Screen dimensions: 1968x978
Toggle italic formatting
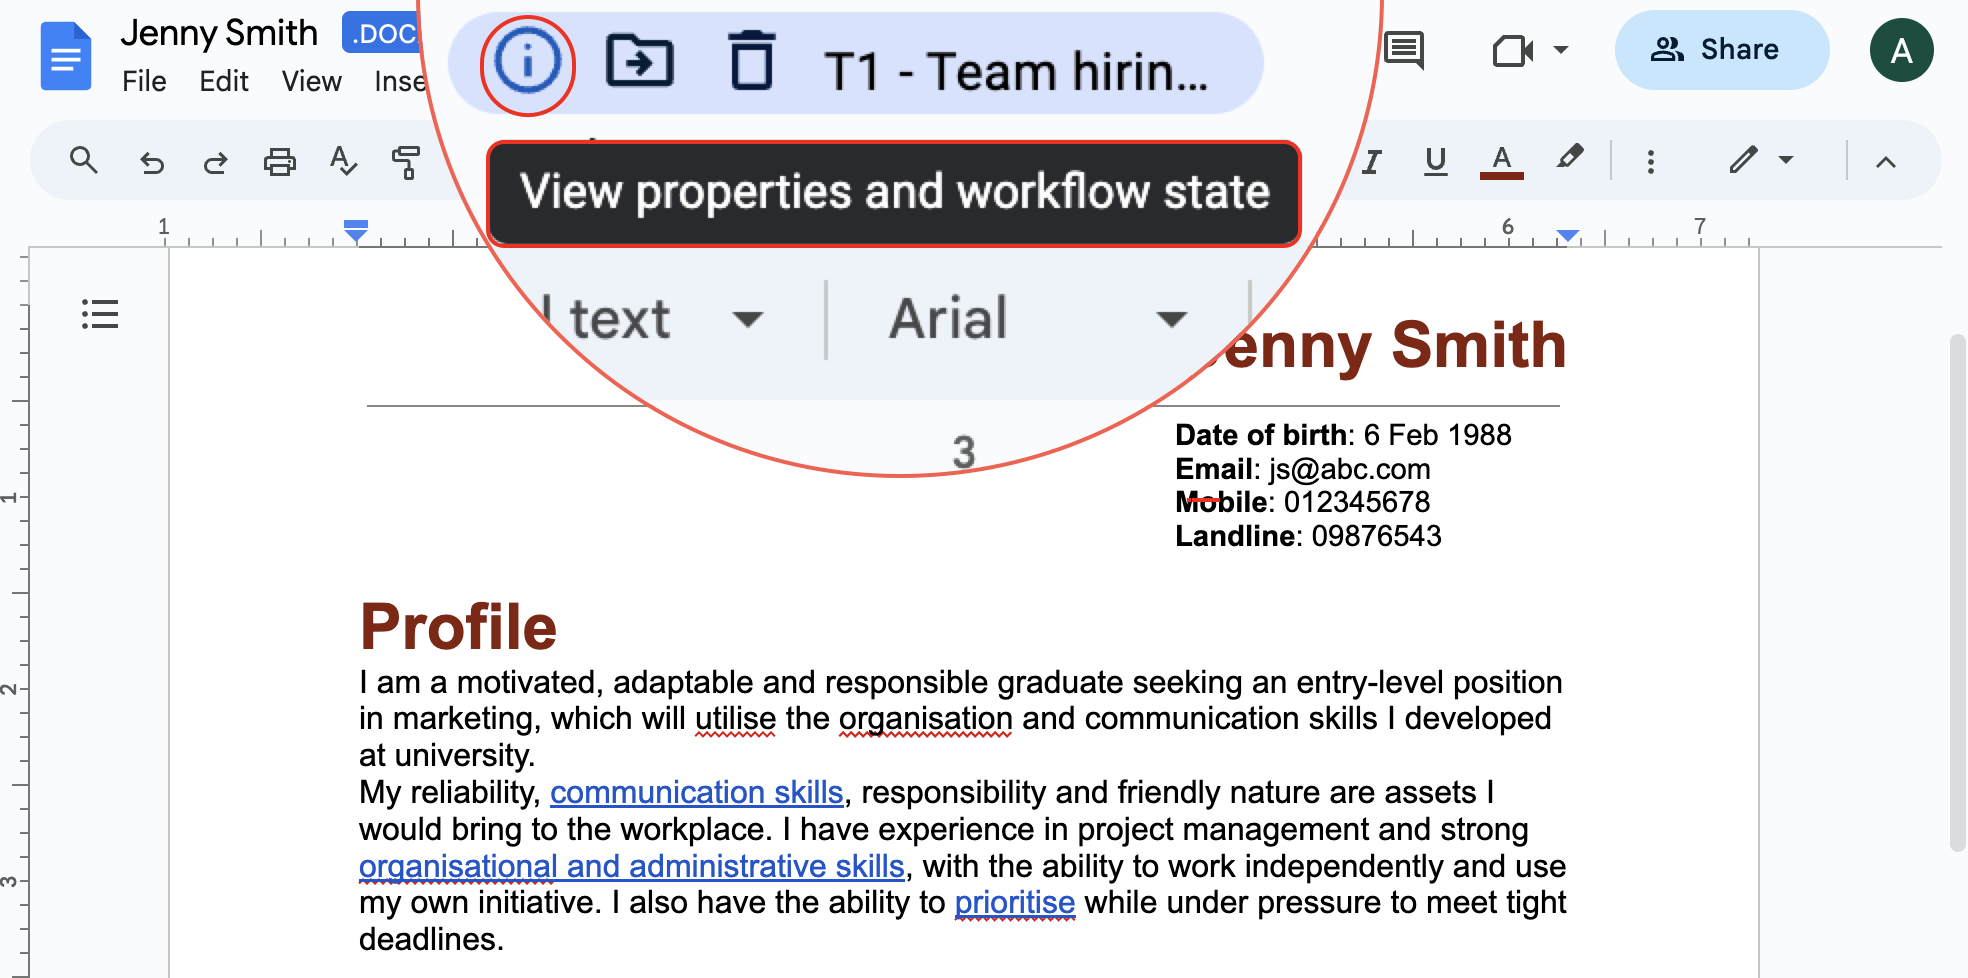[x=1372, y=161]
